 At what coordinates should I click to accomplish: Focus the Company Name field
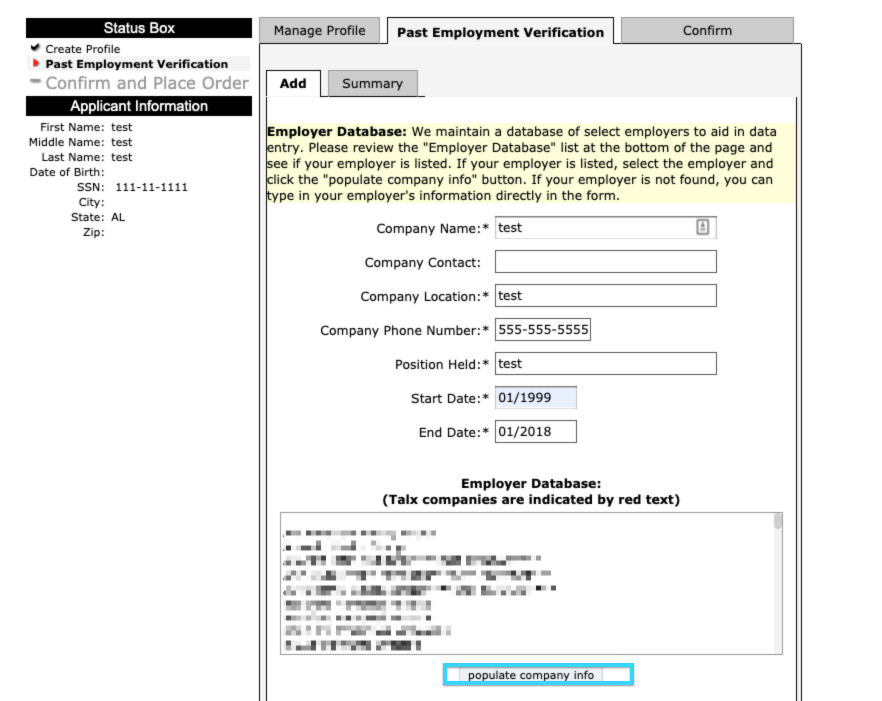pyautogui.click(x=606, y=227)
